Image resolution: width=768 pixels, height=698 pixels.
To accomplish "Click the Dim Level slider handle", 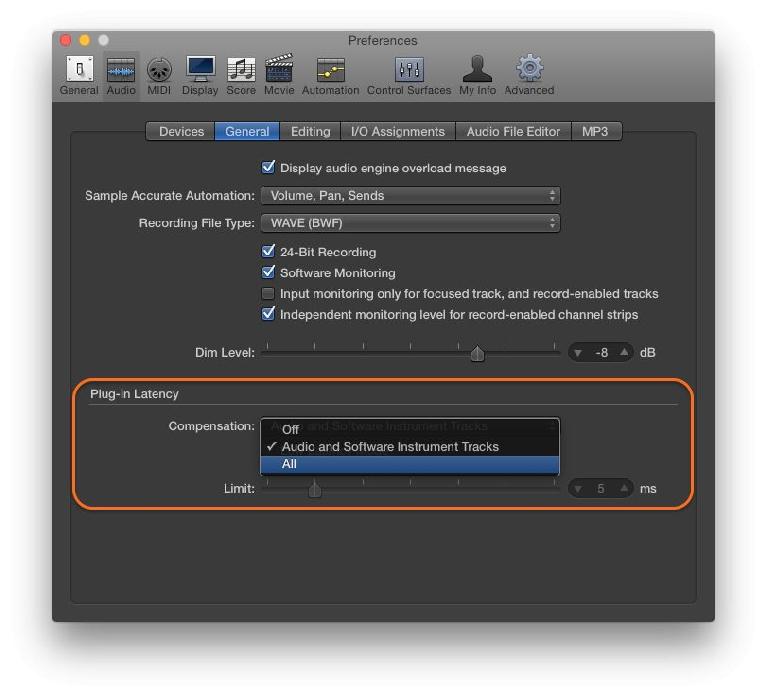I will pos(478,353).
